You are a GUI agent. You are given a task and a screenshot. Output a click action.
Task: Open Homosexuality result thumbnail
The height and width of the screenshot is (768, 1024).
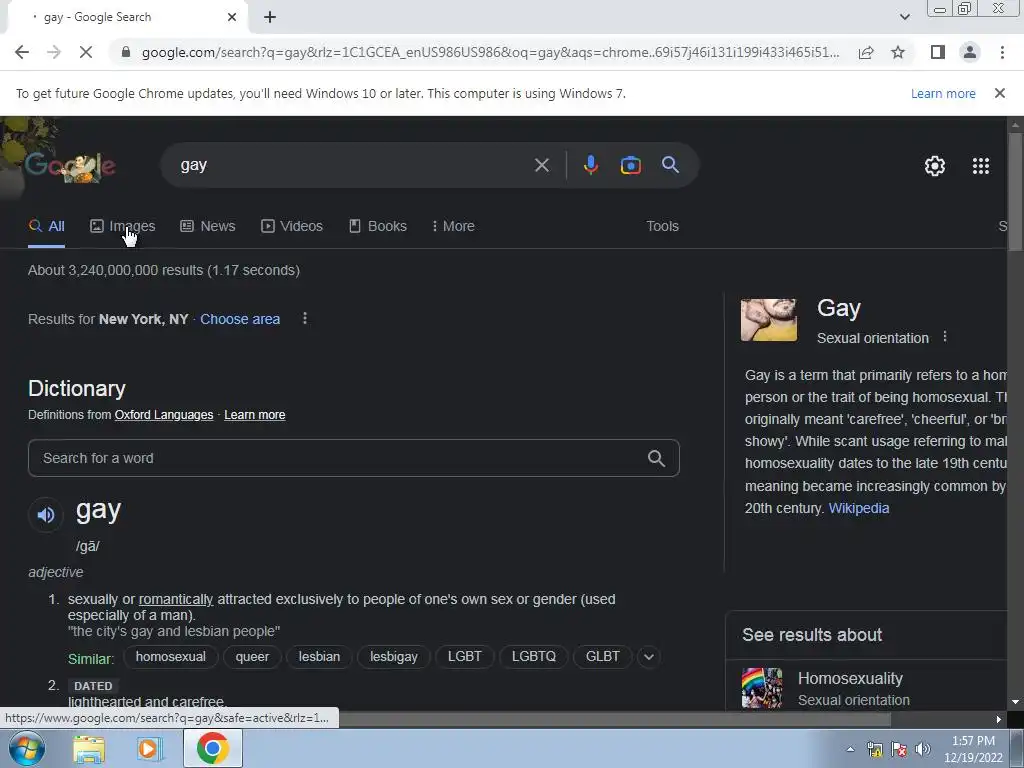tap(762, 688)
